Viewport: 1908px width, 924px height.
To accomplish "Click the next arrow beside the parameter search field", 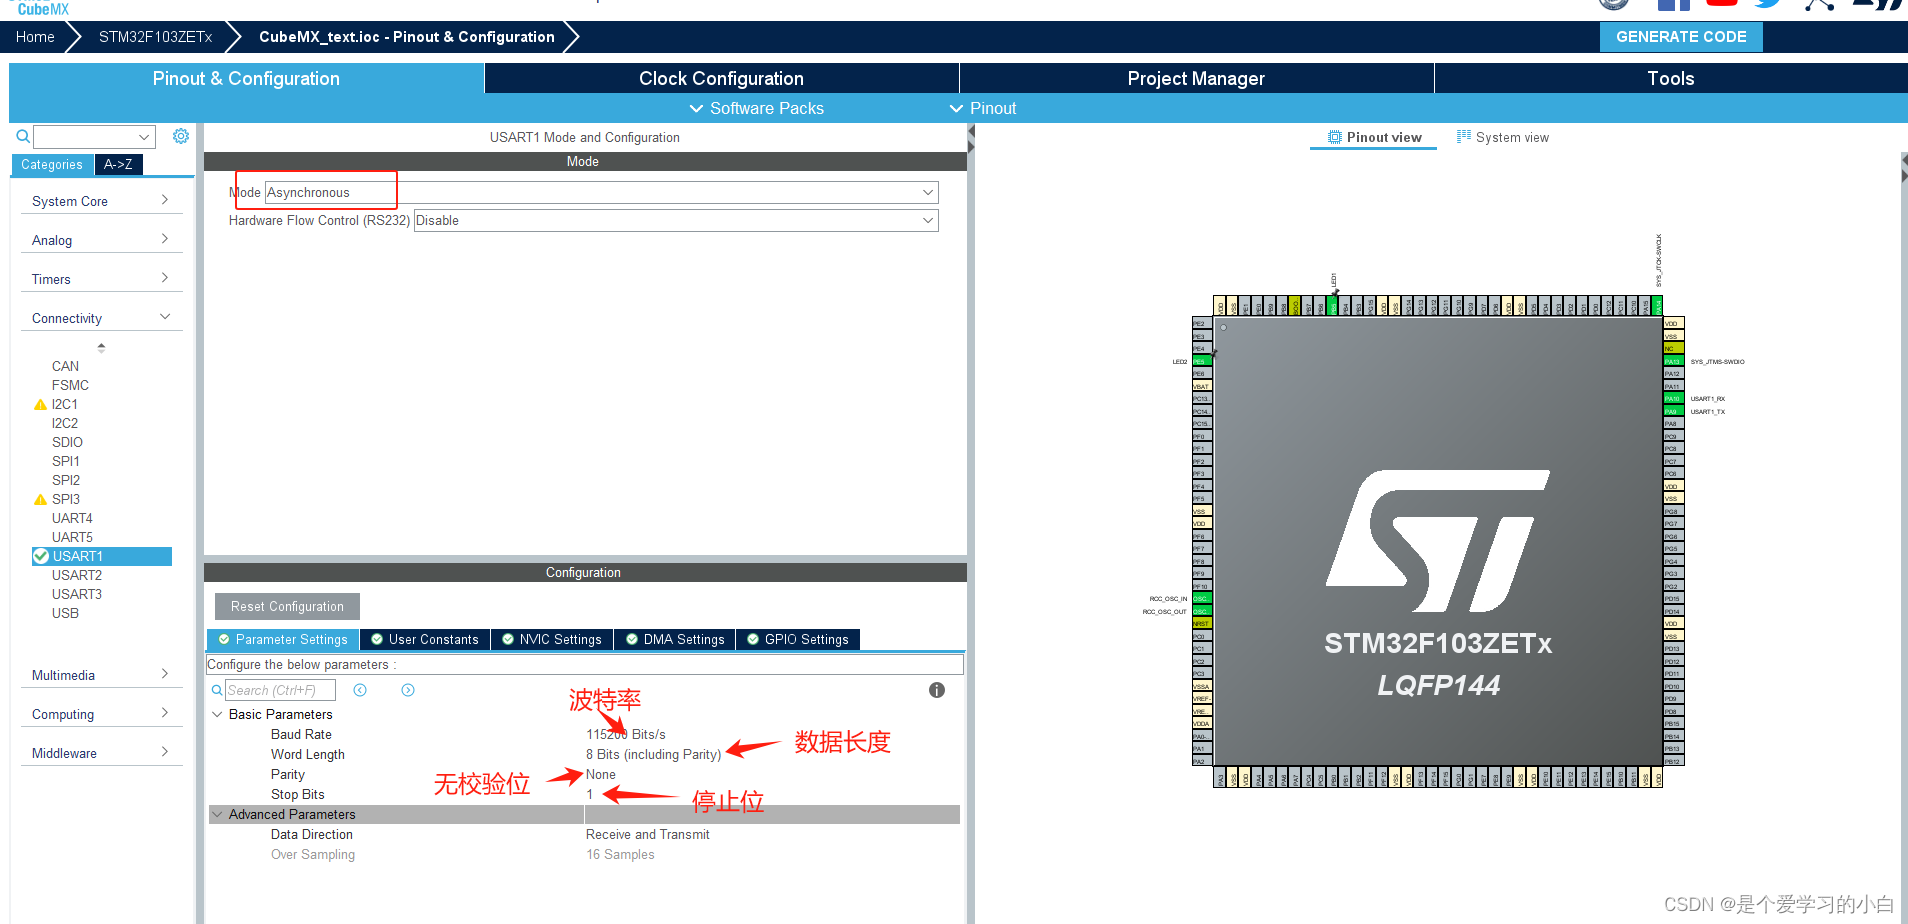I will coord(407,690).
